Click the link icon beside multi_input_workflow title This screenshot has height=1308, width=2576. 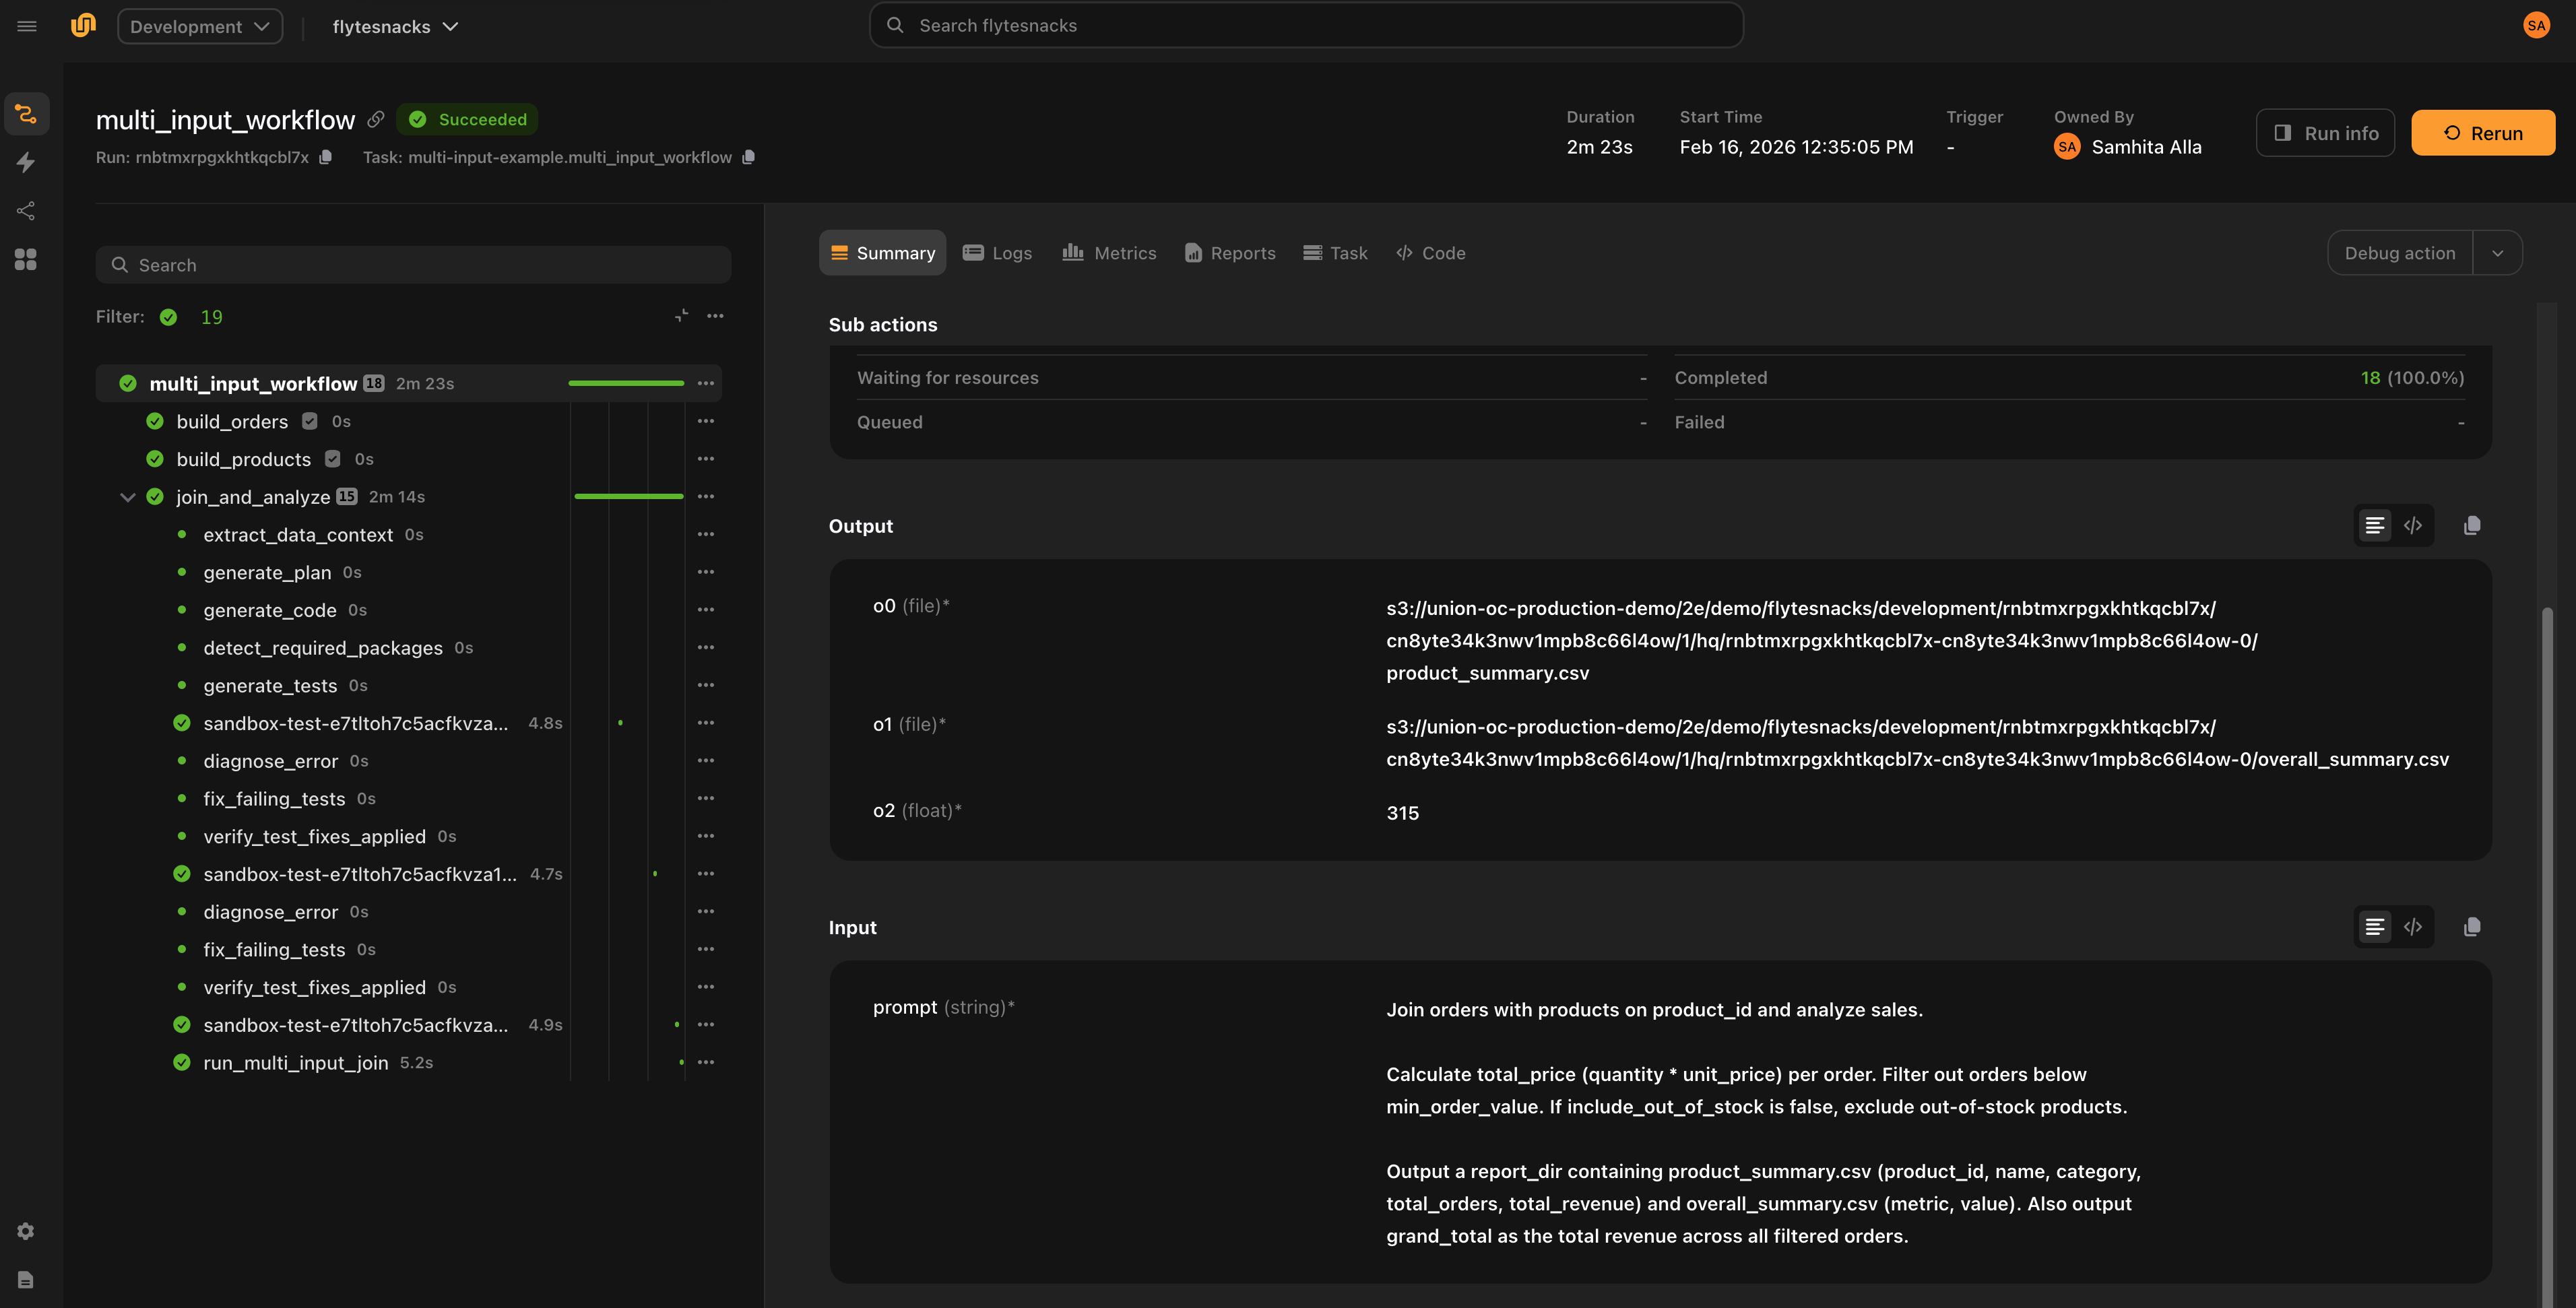(376, 119)
